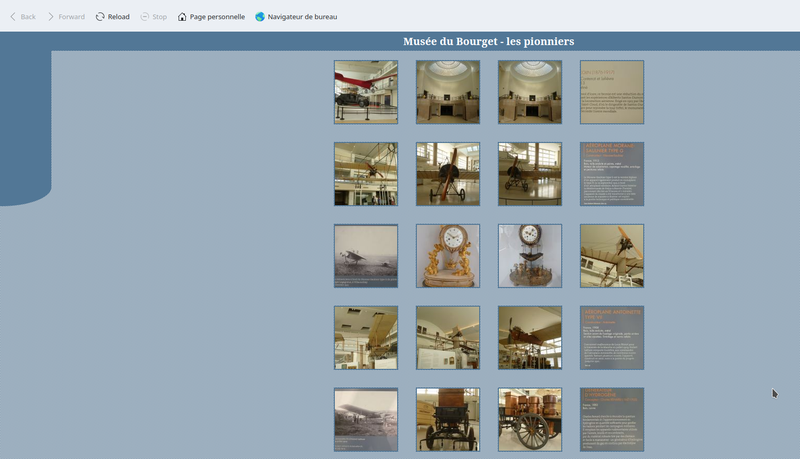Open the wagon with copper barrels photo

(530, 419)
